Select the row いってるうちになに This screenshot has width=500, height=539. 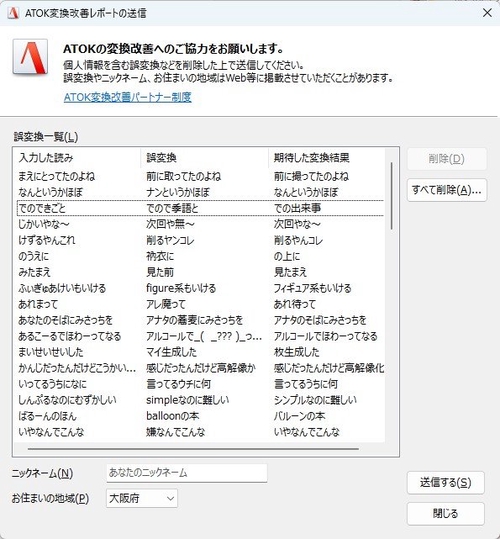(200, 384)
